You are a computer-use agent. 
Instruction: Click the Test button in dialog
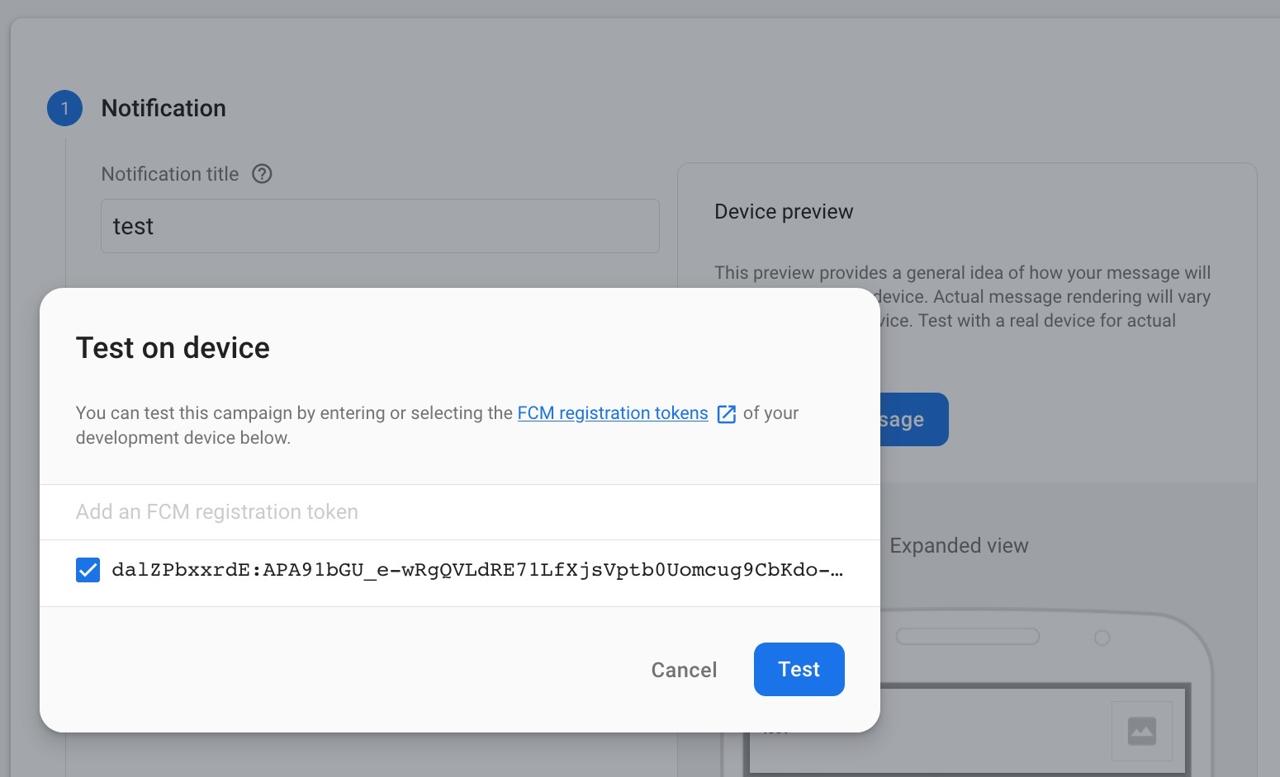(x=799, y=669)
